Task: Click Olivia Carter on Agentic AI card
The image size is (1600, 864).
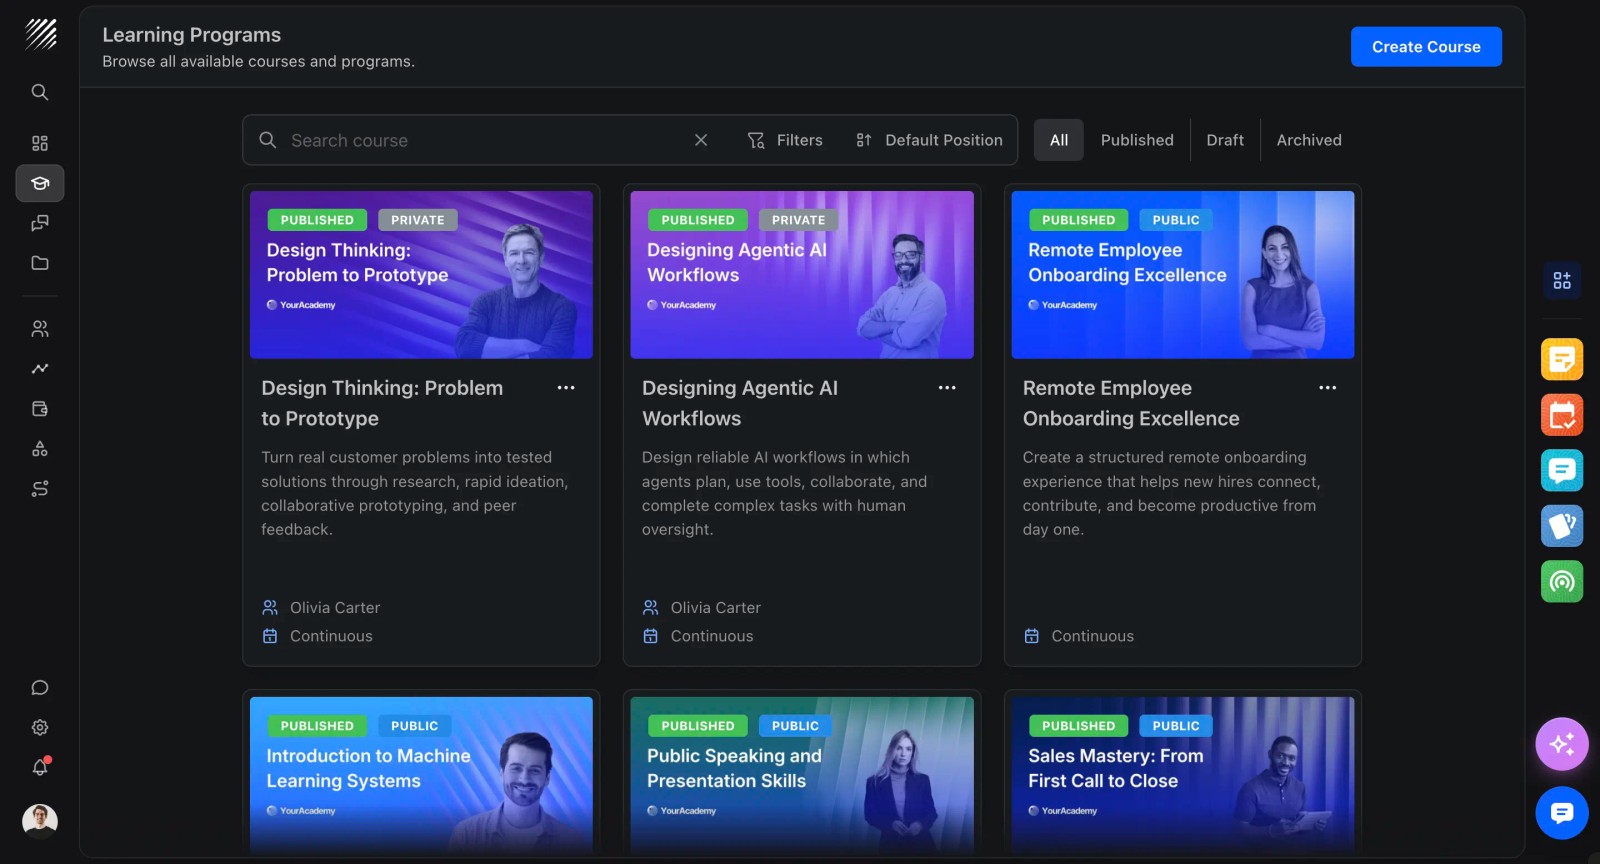Action: coord(716,608)
